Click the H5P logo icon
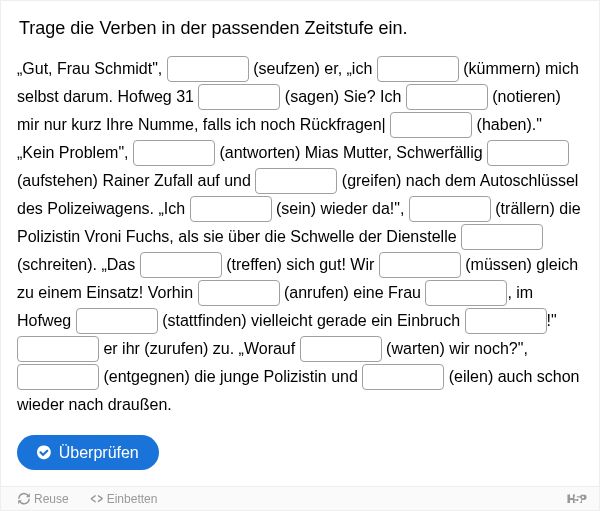This screenshot has height=511, width=600. point(576,498)
